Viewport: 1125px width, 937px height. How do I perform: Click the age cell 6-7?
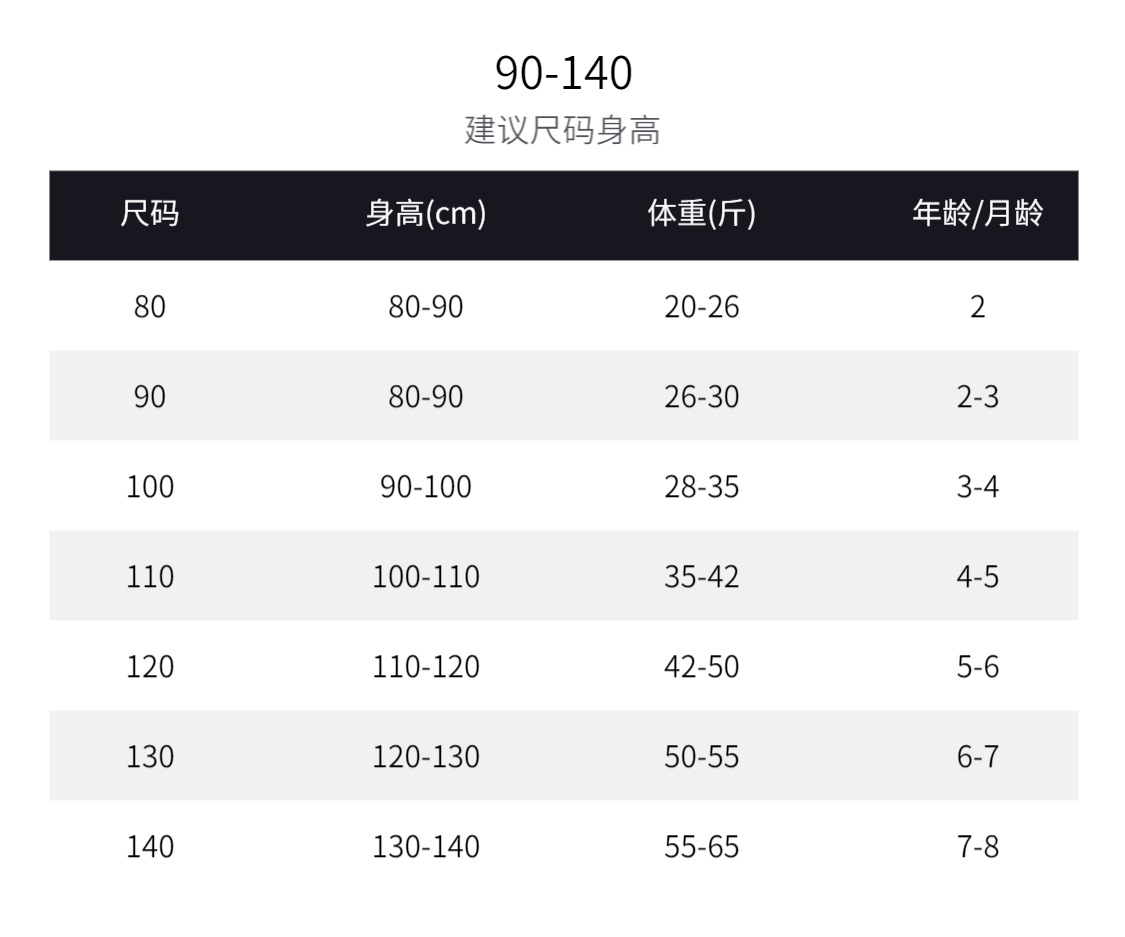(x=977, y=756)
